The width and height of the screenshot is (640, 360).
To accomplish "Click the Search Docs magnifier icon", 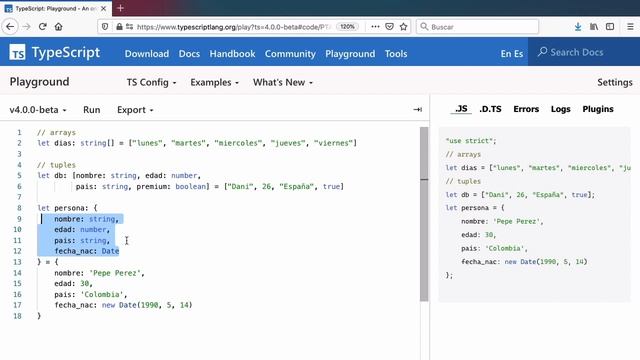I will coord(542,52).
